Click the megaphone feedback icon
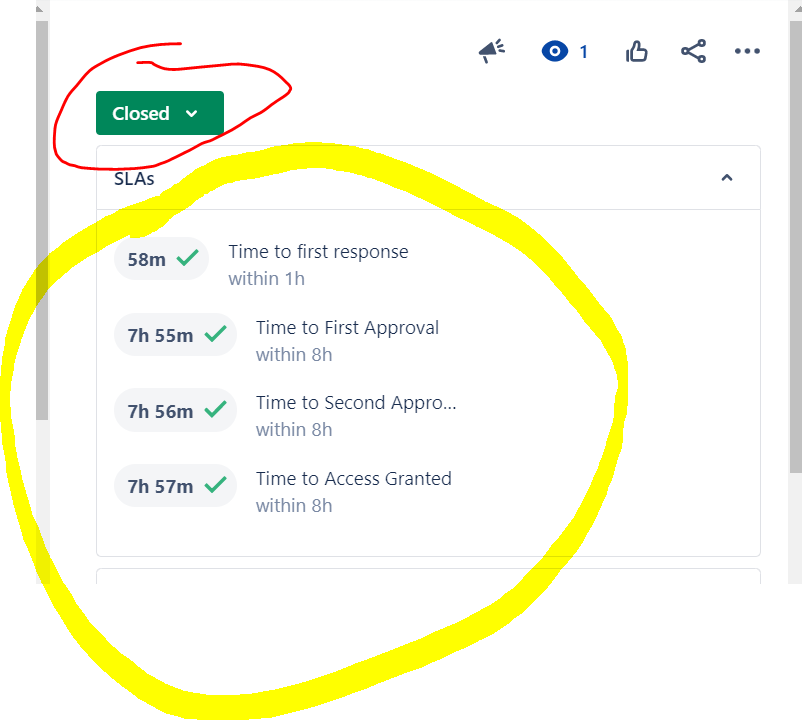Viewport: 802px width, 721px height. (492, 51)
